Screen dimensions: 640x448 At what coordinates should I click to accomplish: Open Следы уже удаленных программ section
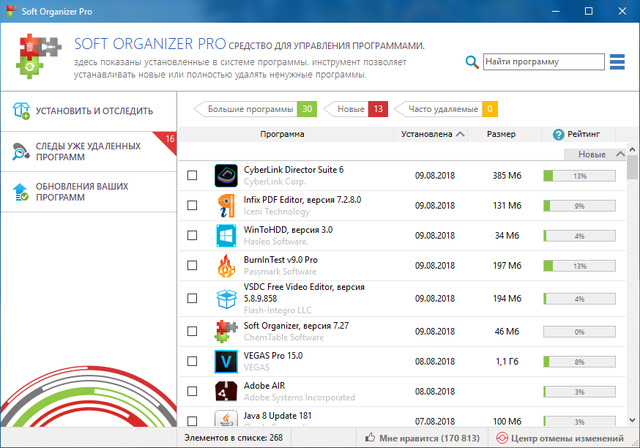point(88,151)
